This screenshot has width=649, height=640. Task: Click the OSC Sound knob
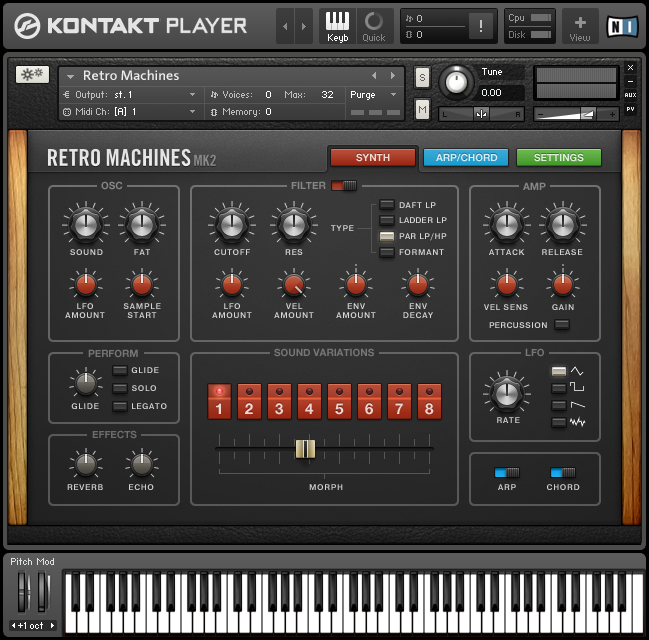86,225
